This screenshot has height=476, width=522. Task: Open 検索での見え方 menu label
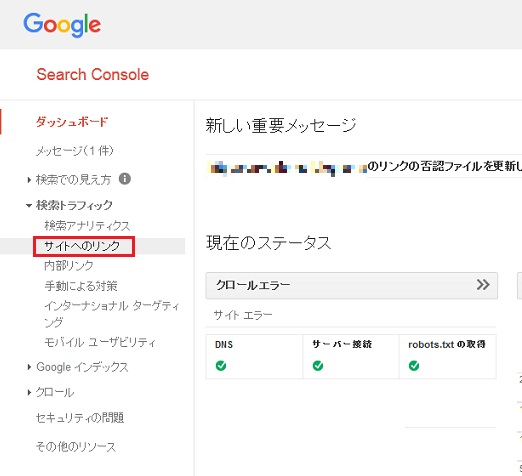tap(73, 180)
